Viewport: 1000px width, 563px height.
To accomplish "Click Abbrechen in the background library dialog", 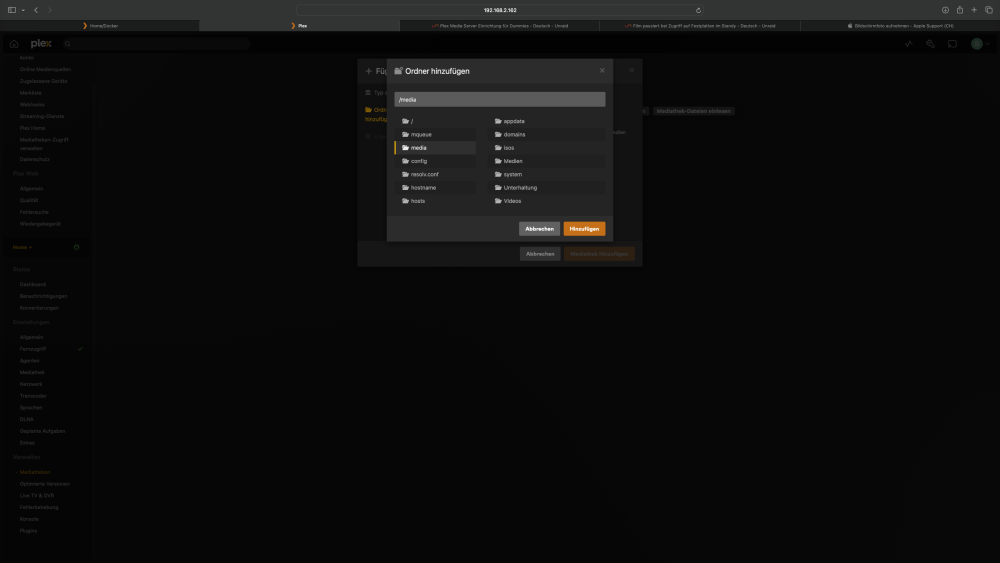I will click(540, 254).
